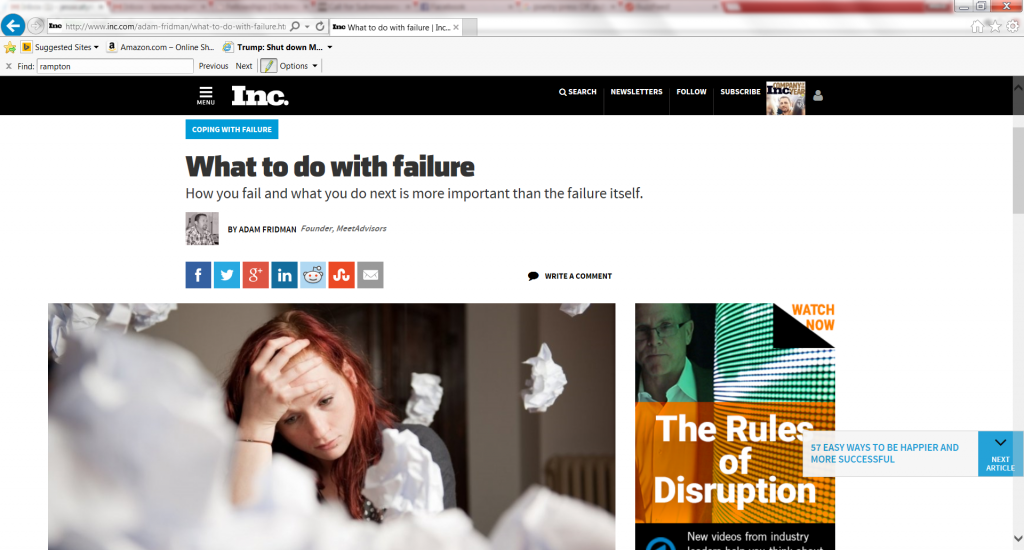Click the Coping With Failure tag
Screen dimensions: 1024x550
(x=232, y=129)
